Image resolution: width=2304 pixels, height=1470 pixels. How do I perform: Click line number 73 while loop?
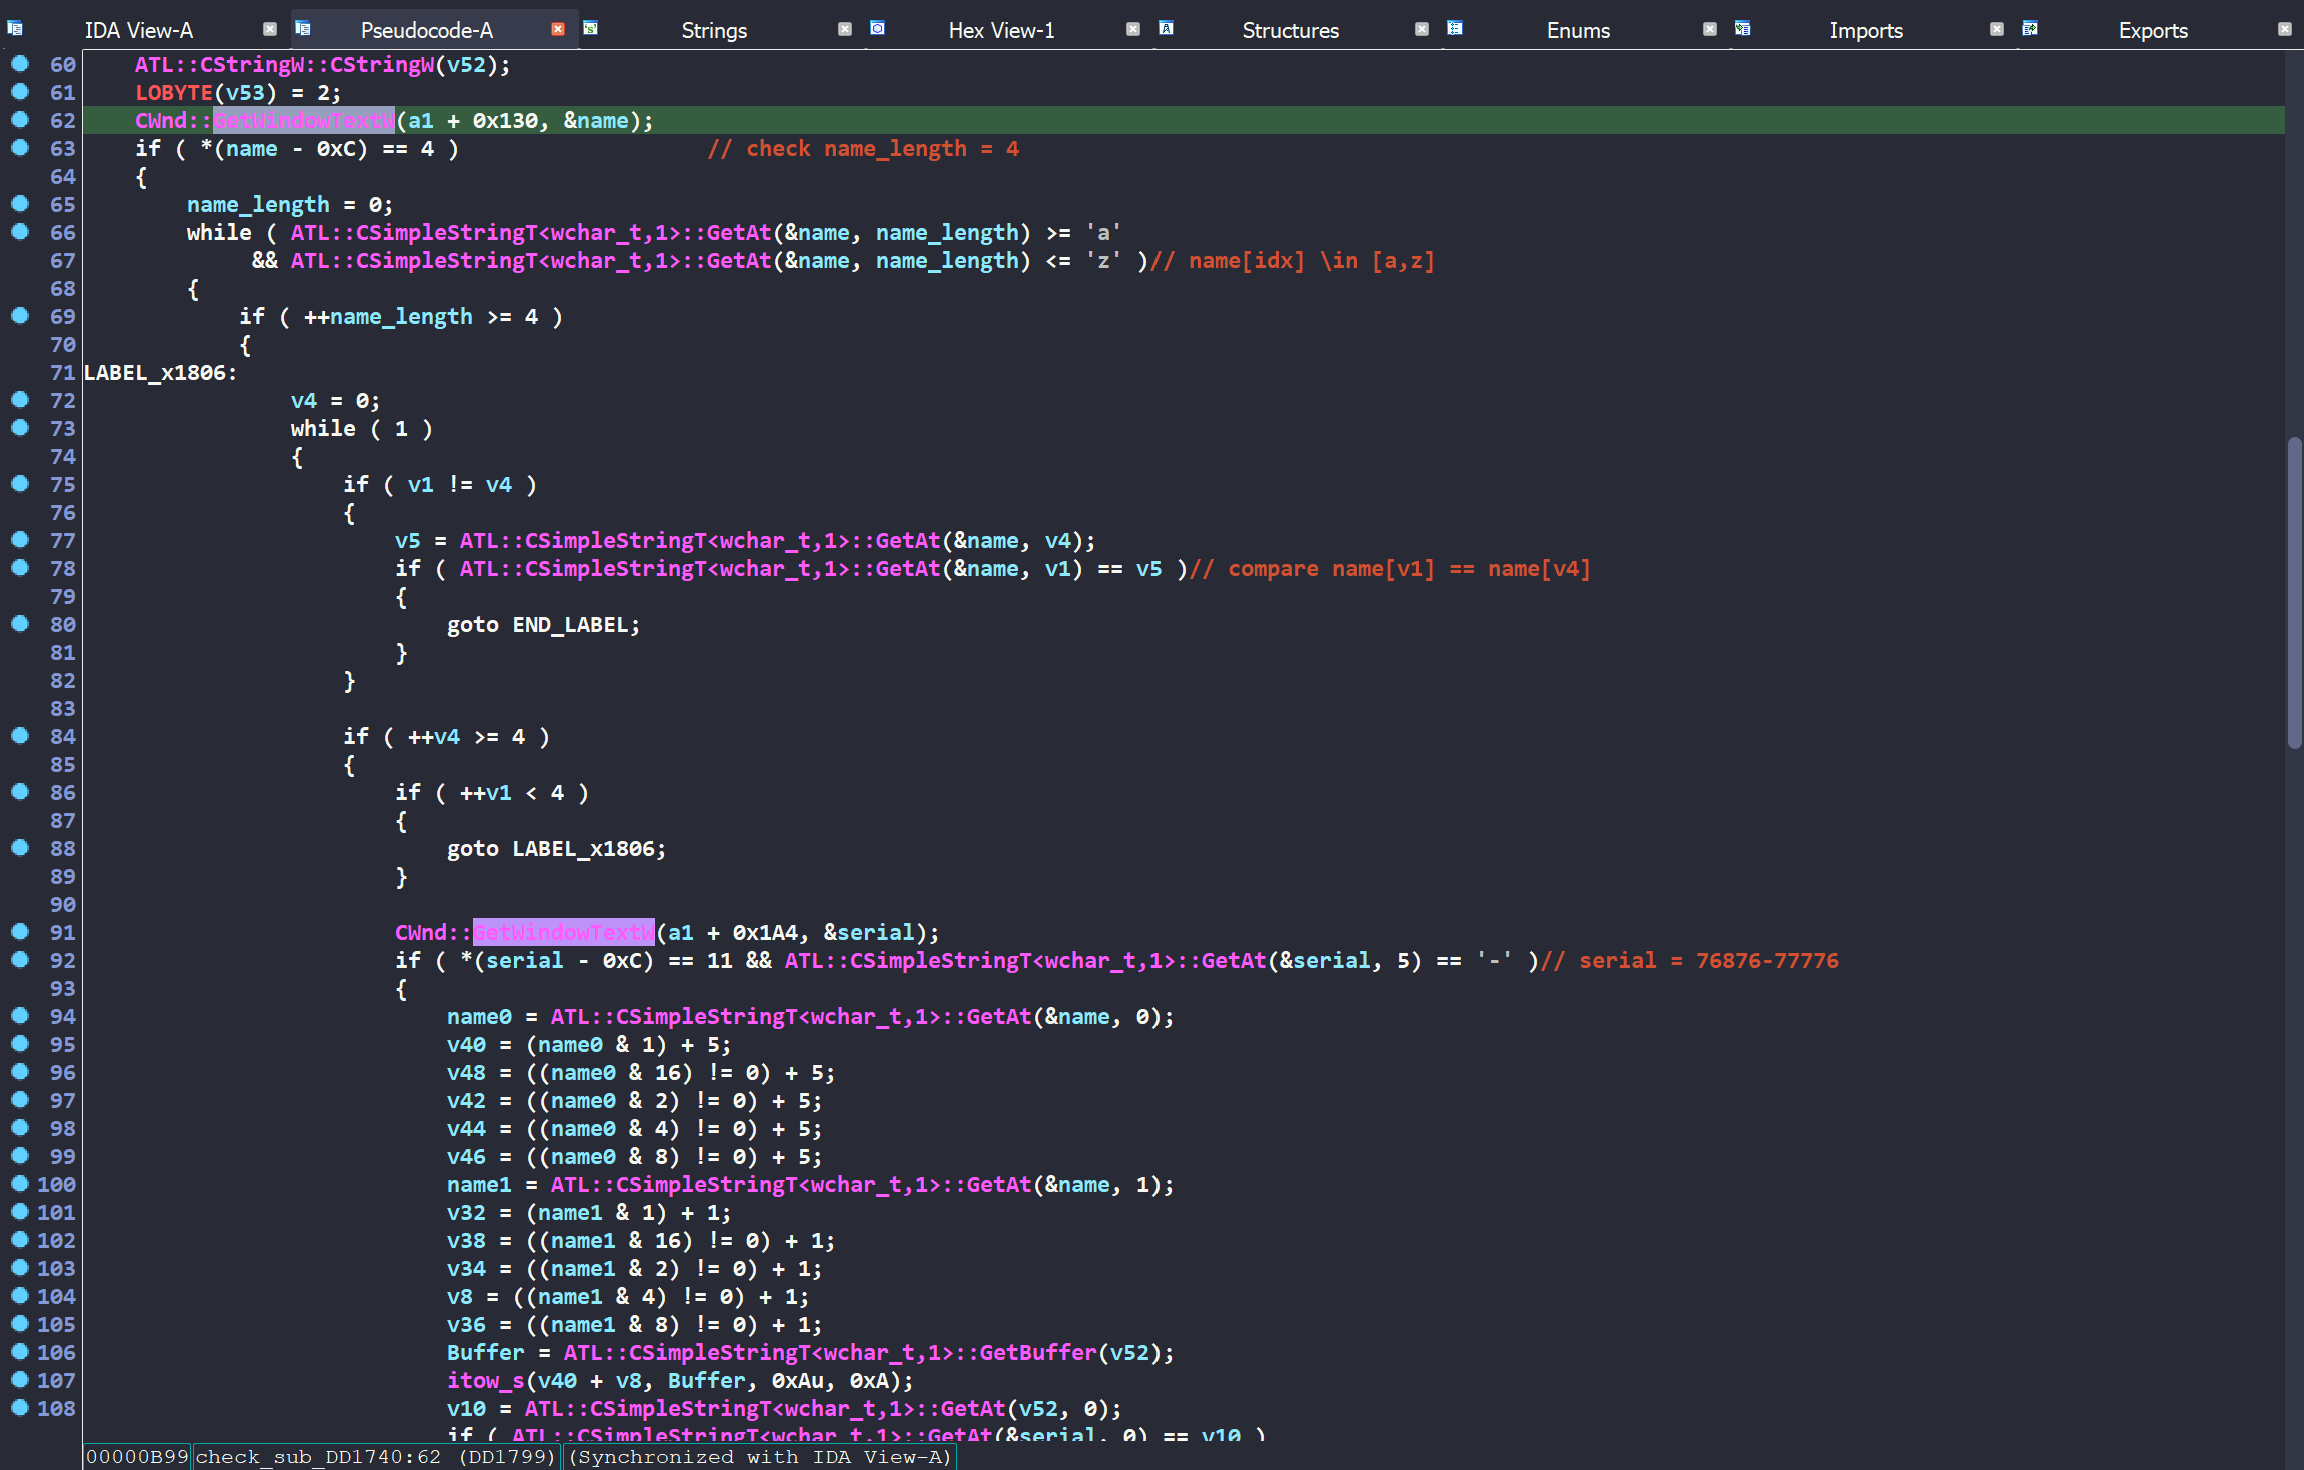pos(63,428)
